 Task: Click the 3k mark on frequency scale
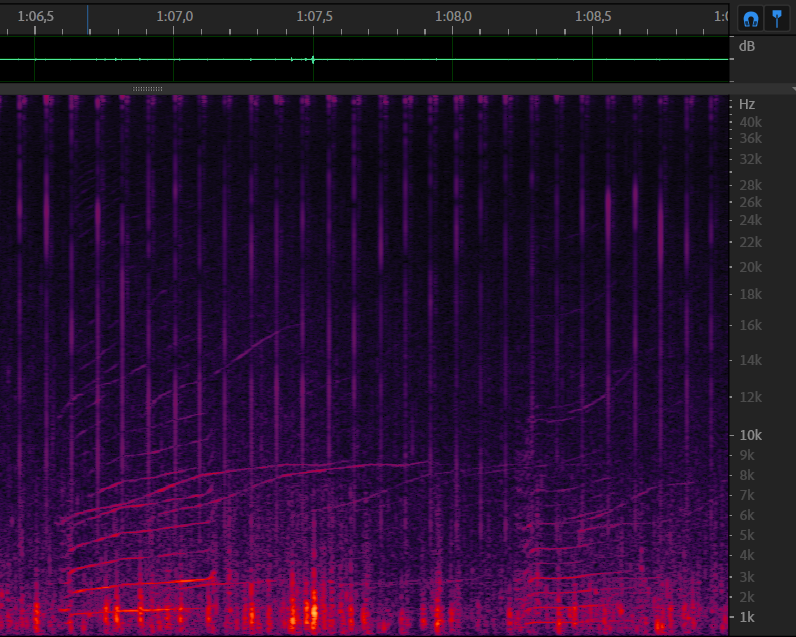point(747,577)
